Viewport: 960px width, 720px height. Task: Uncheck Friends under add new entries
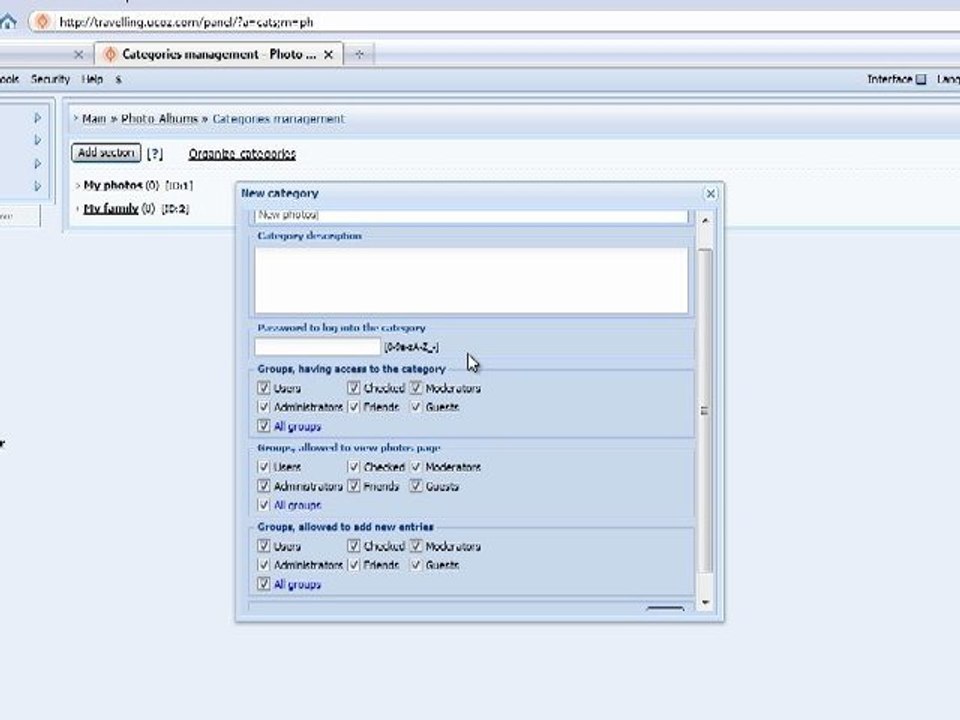[x=353, y=564]
